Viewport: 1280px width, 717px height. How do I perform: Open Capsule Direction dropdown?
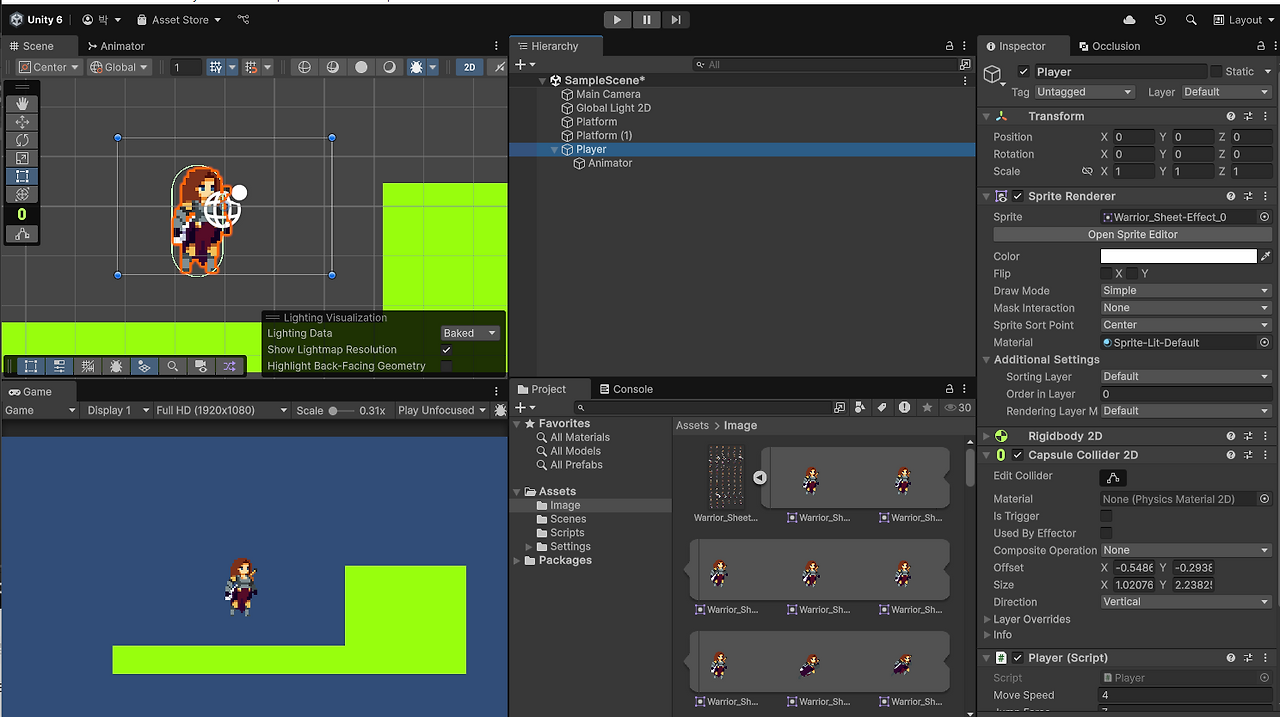1186,602
